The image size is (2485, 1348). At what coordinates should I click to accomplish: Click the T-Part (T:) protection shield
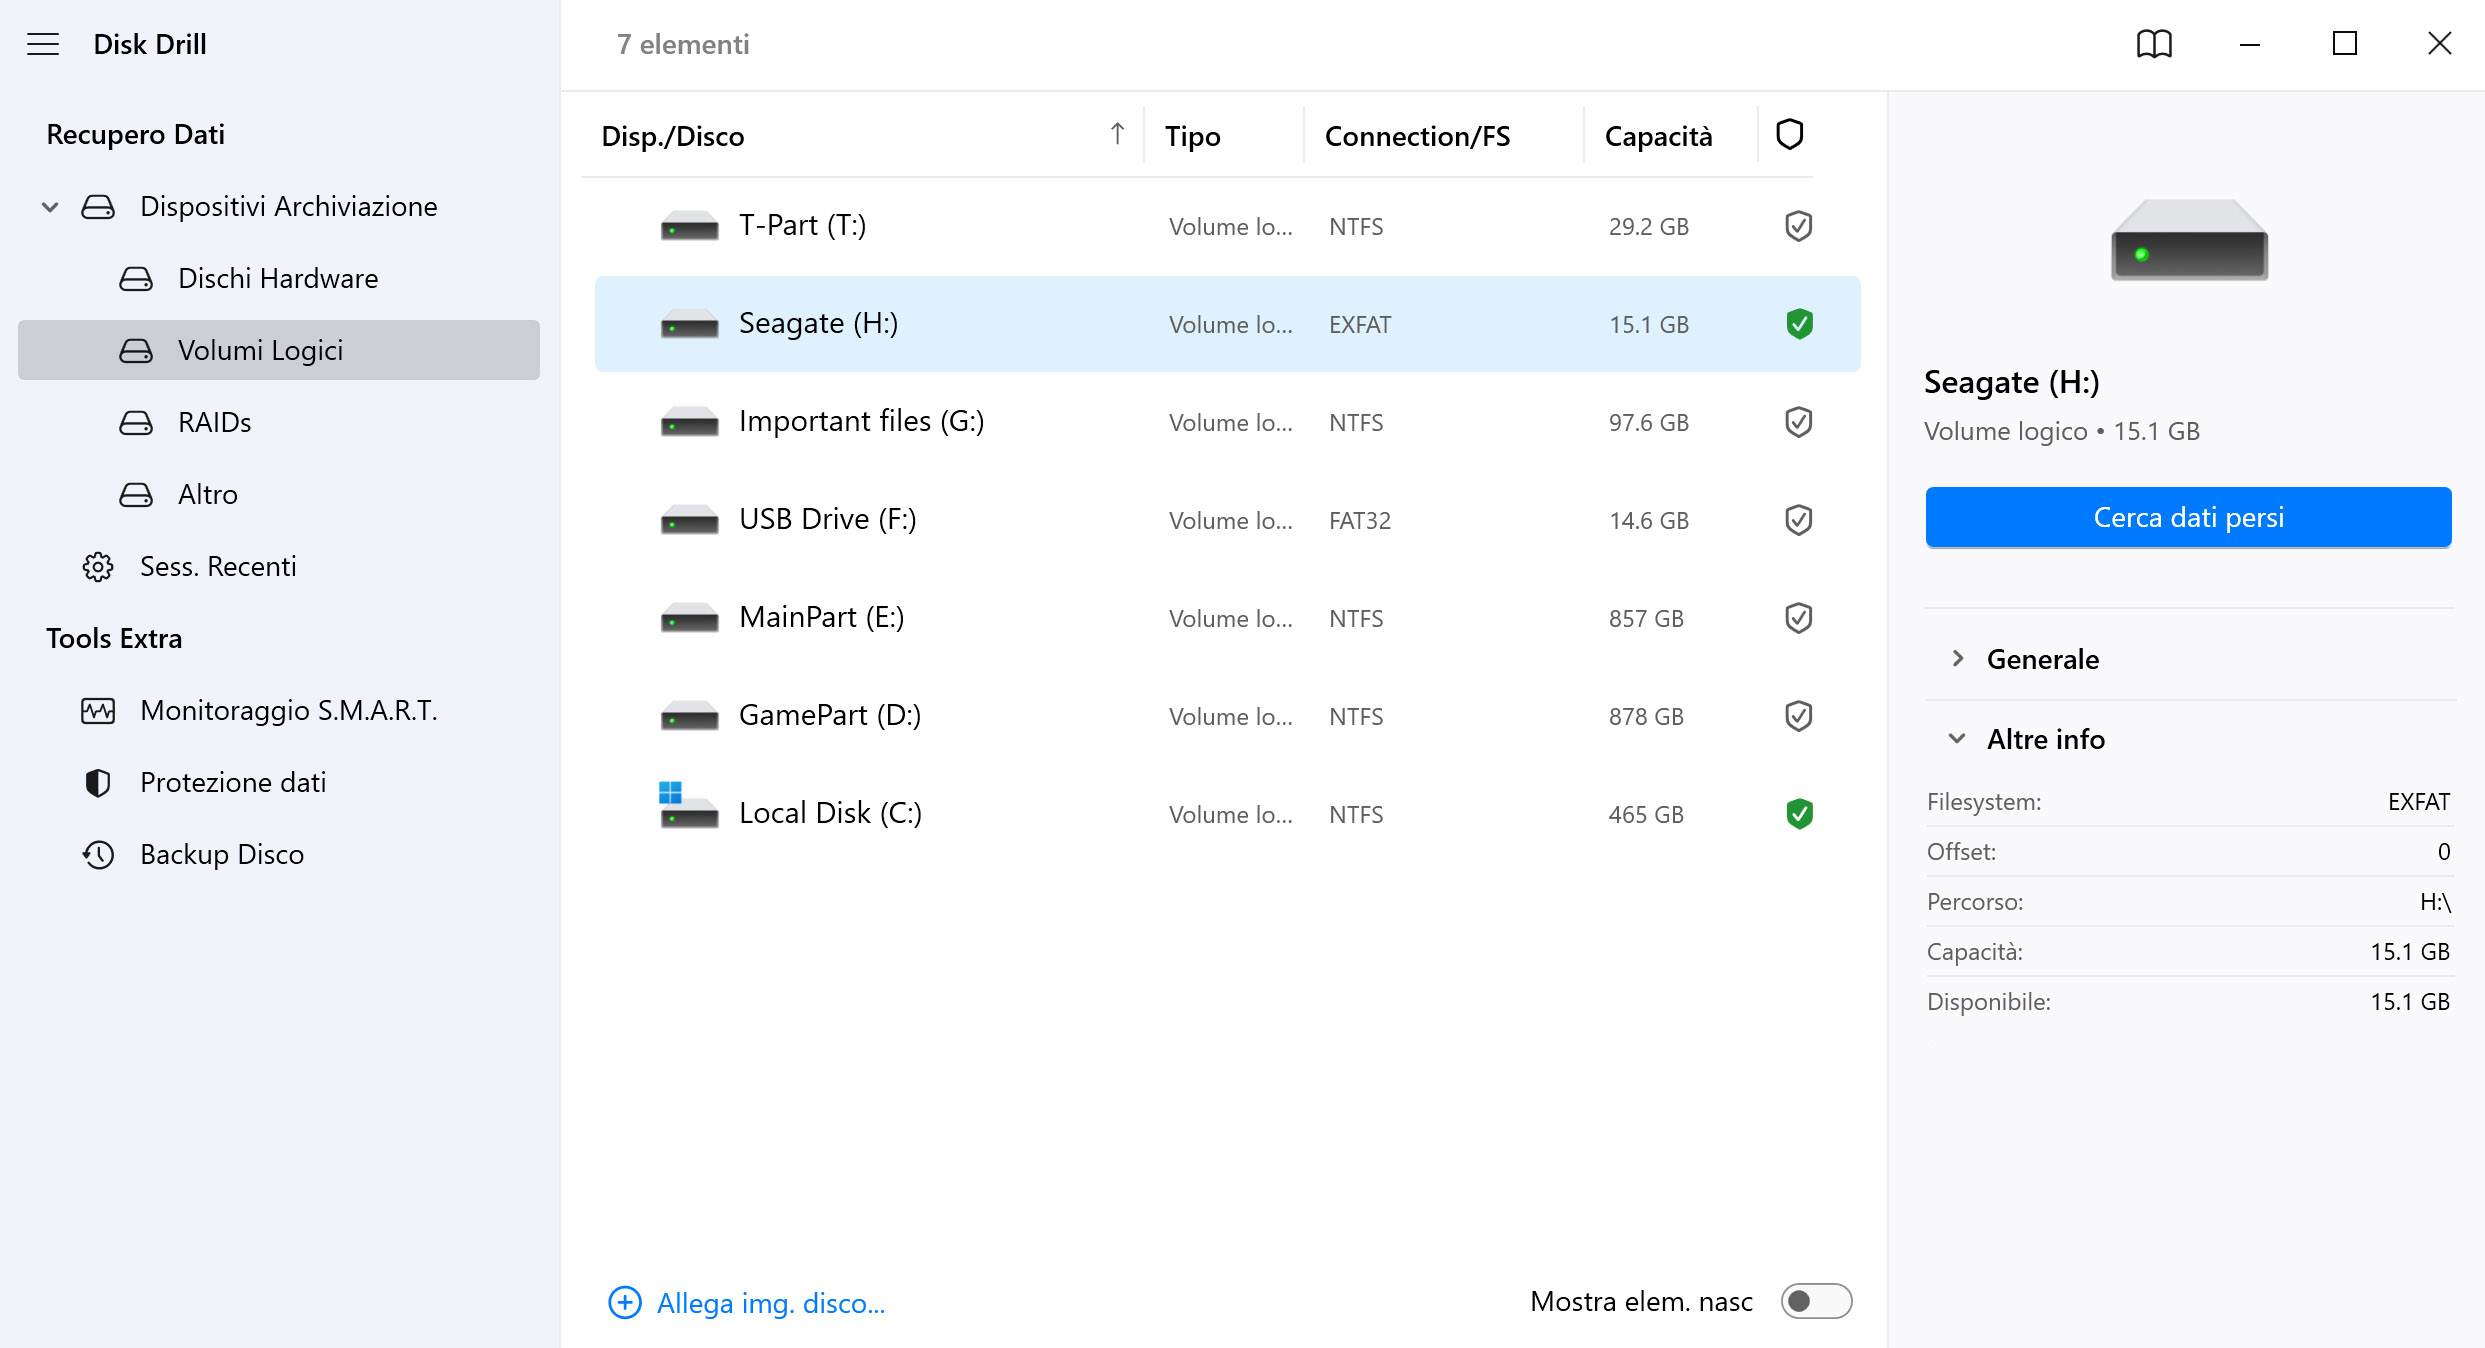[1799, 226]
